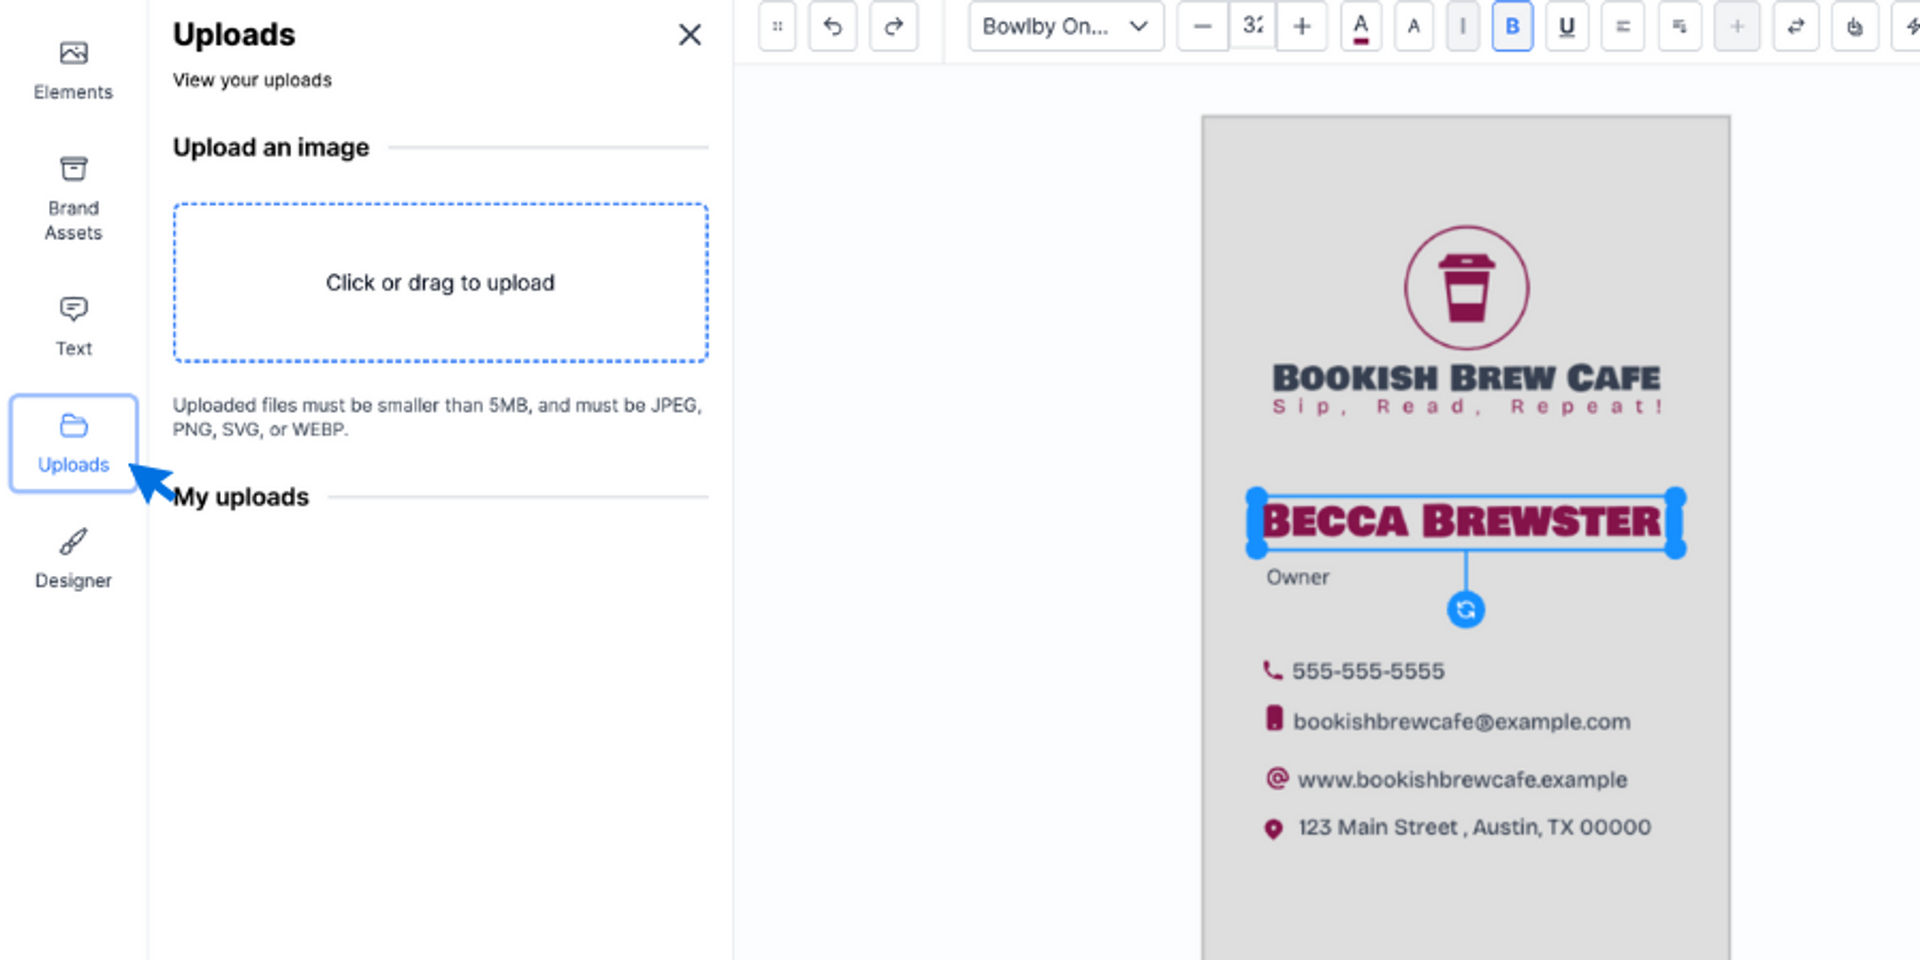Viewport: 1920px width, 960px height.
Task: Open text case options with the A icon
Action: click(x=1413, y=27)
